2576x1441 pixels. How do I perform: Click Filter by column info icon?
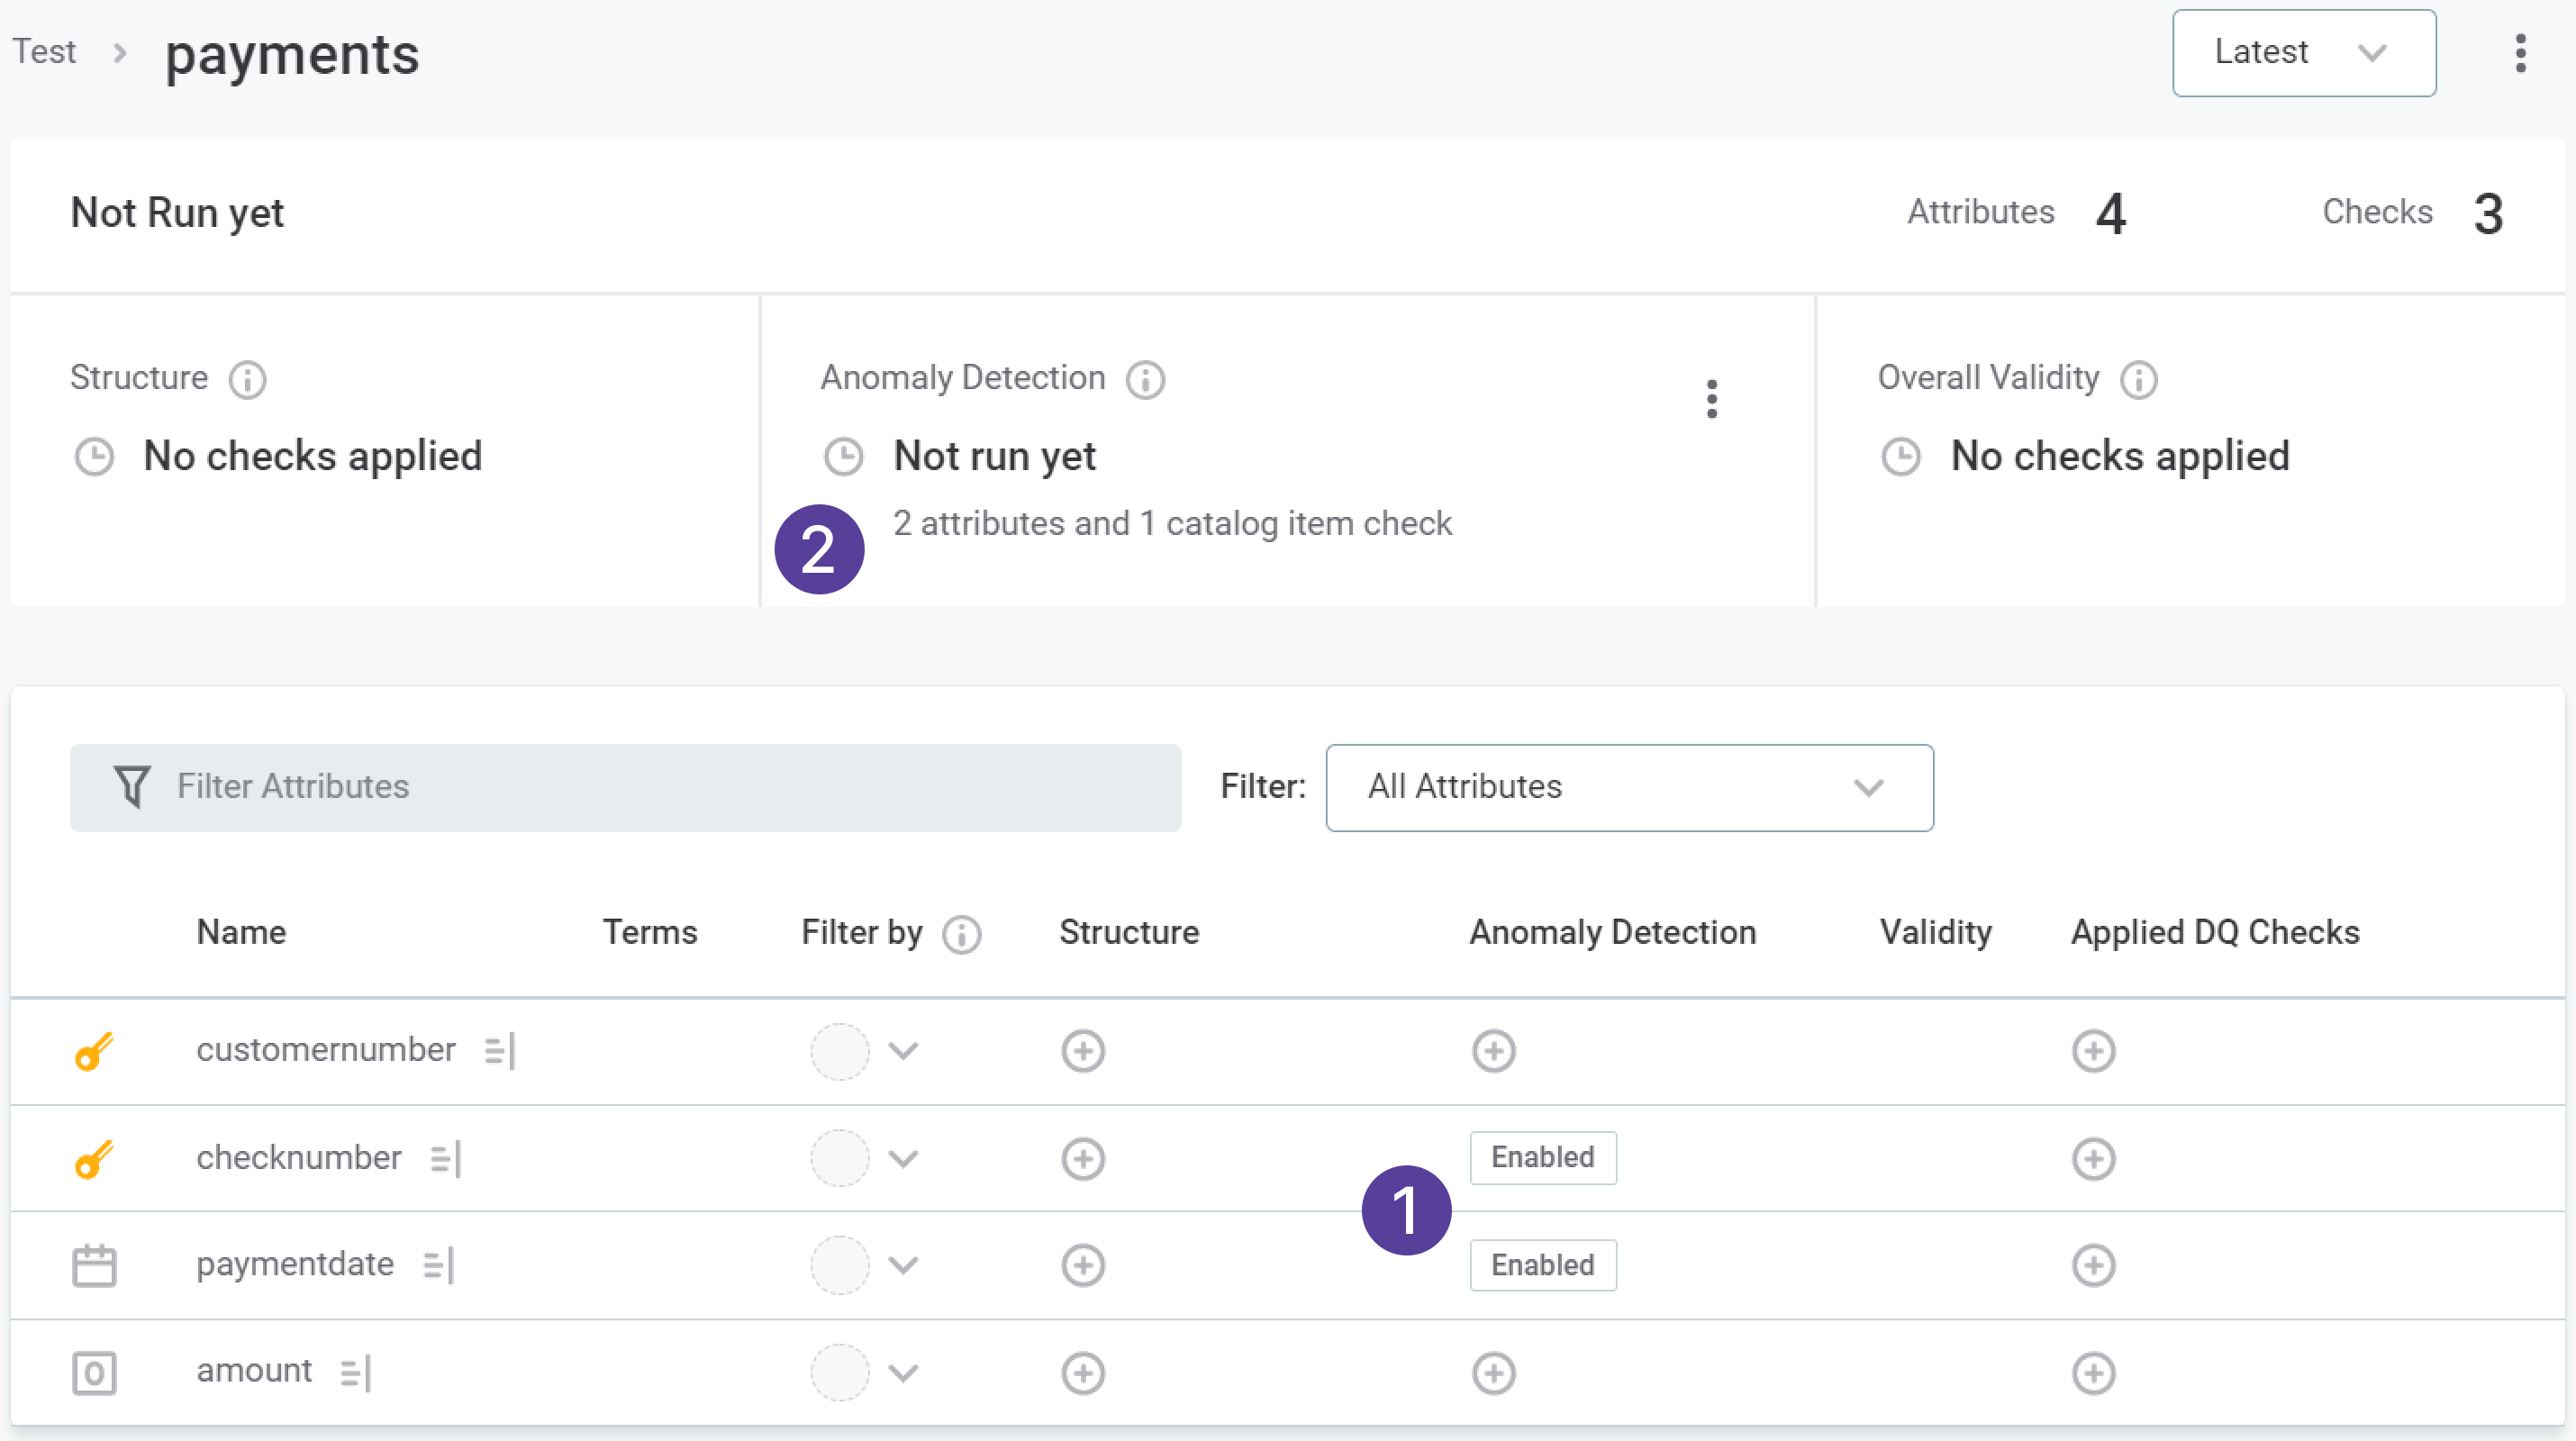(x=962, y=934)
